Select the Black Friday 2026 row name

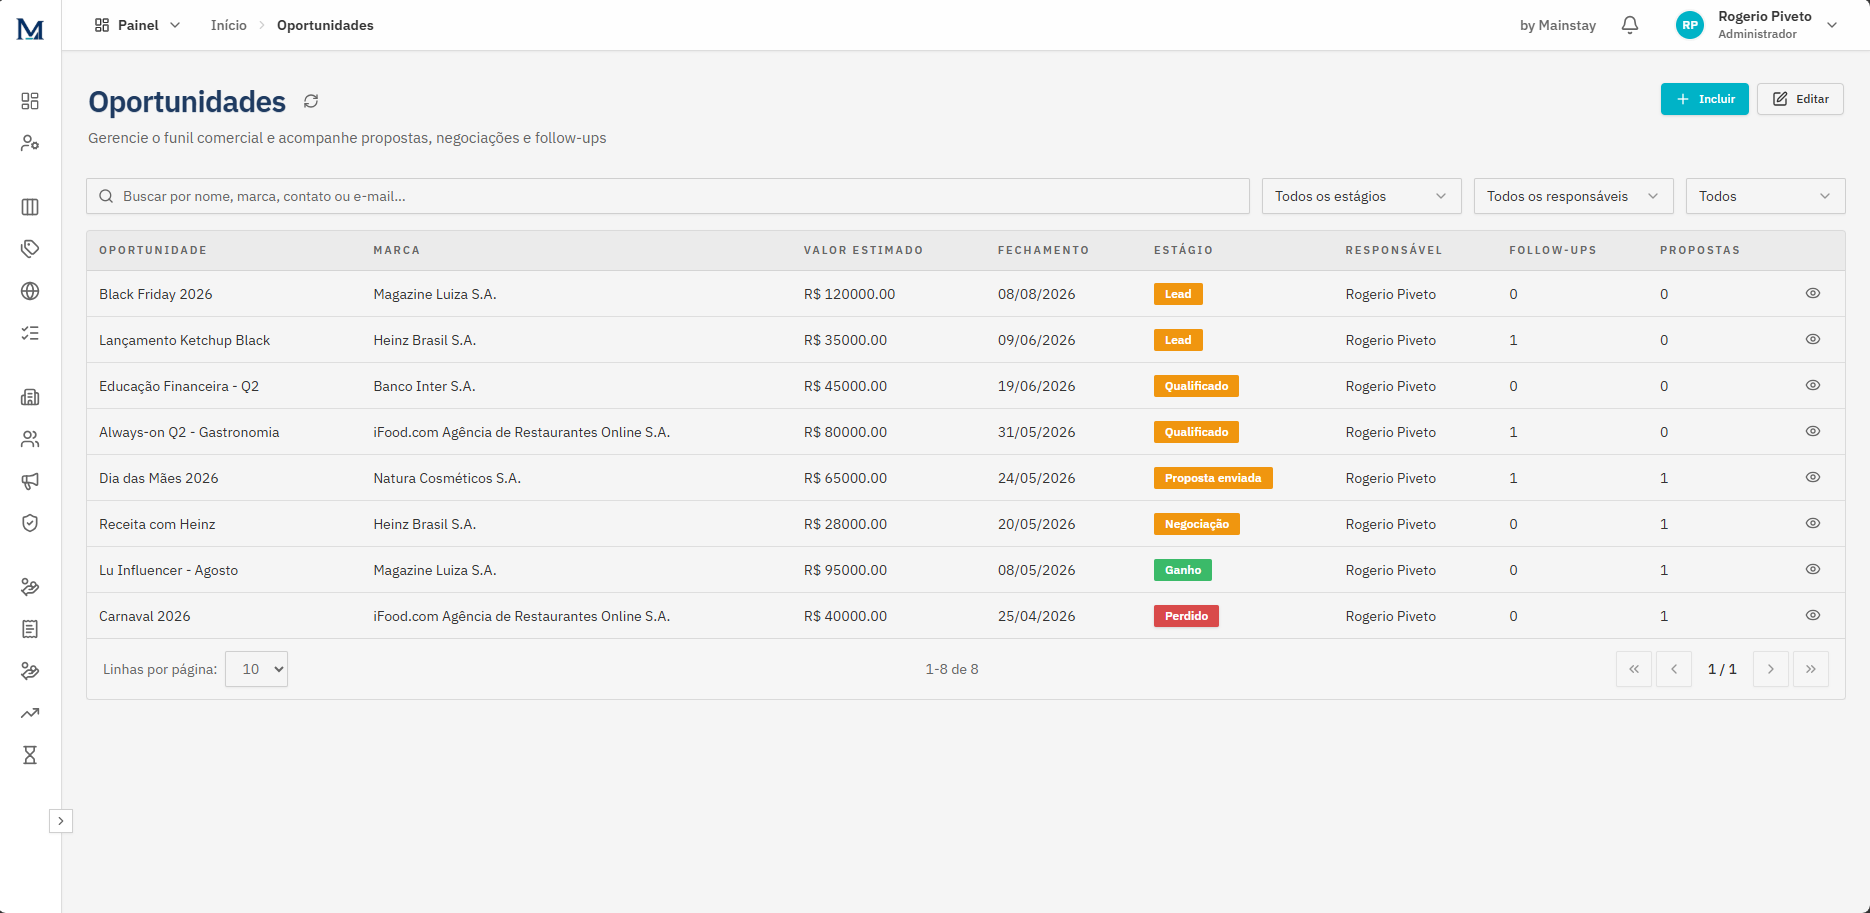coord(156,294)
